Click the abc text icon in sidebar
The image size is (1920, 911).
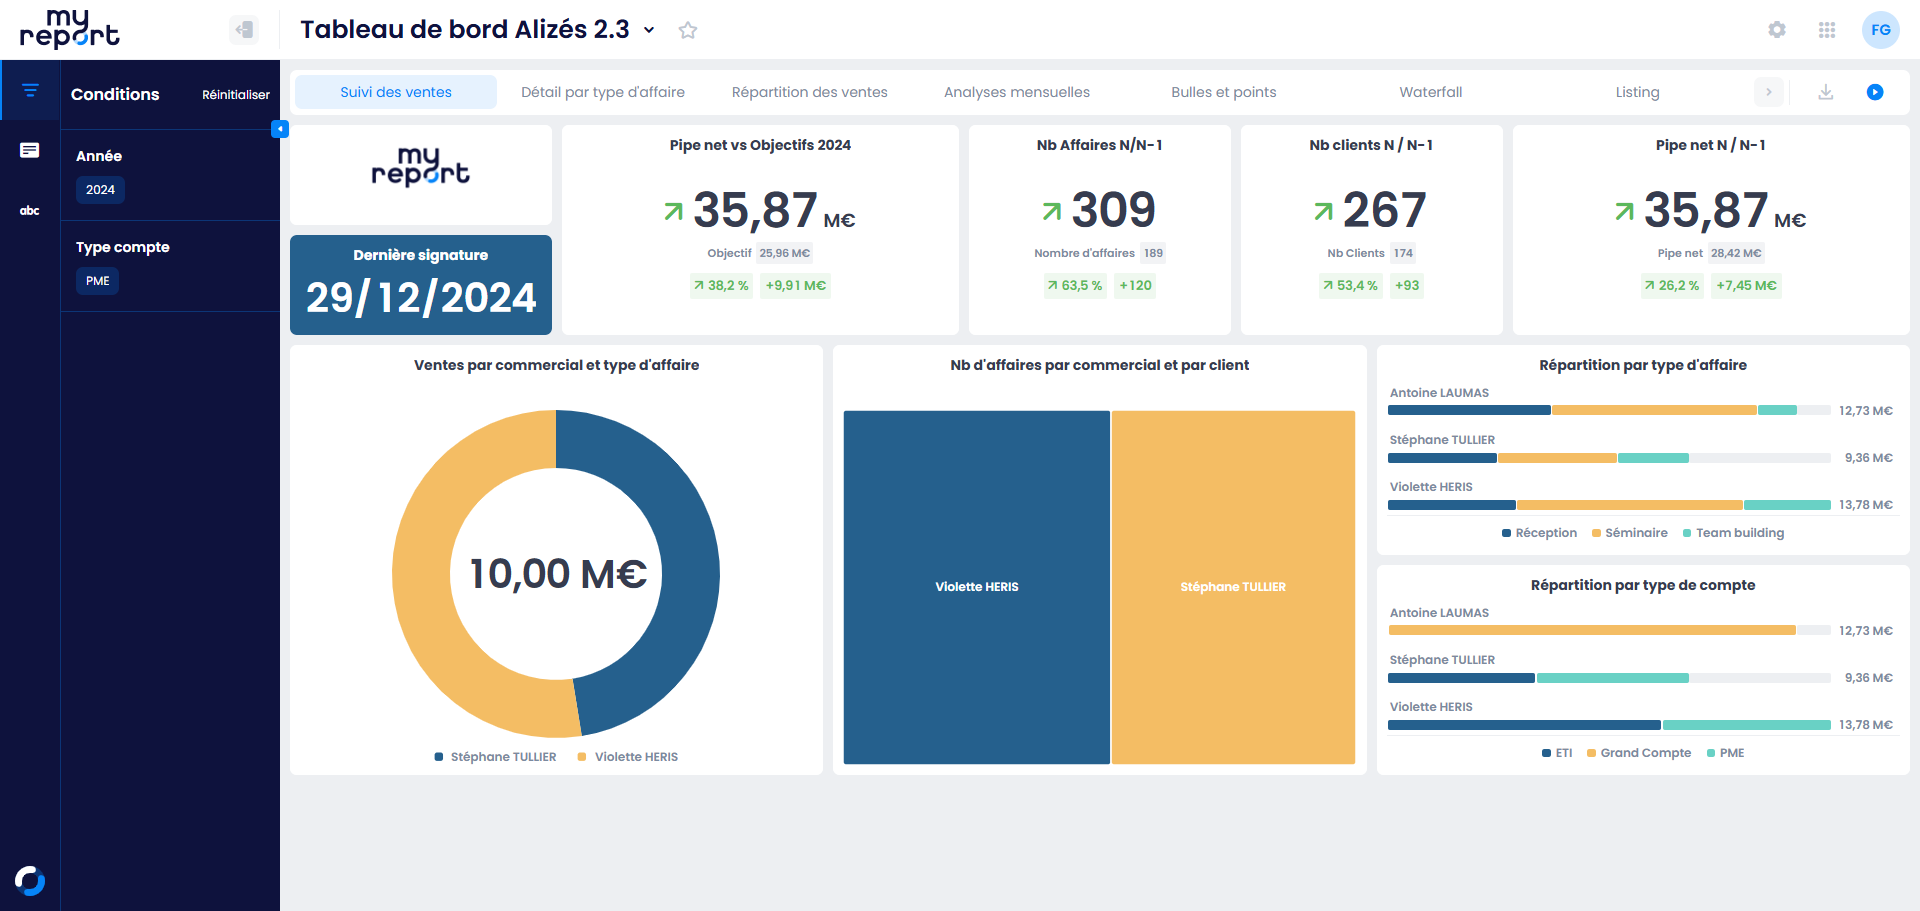[30, 210]
